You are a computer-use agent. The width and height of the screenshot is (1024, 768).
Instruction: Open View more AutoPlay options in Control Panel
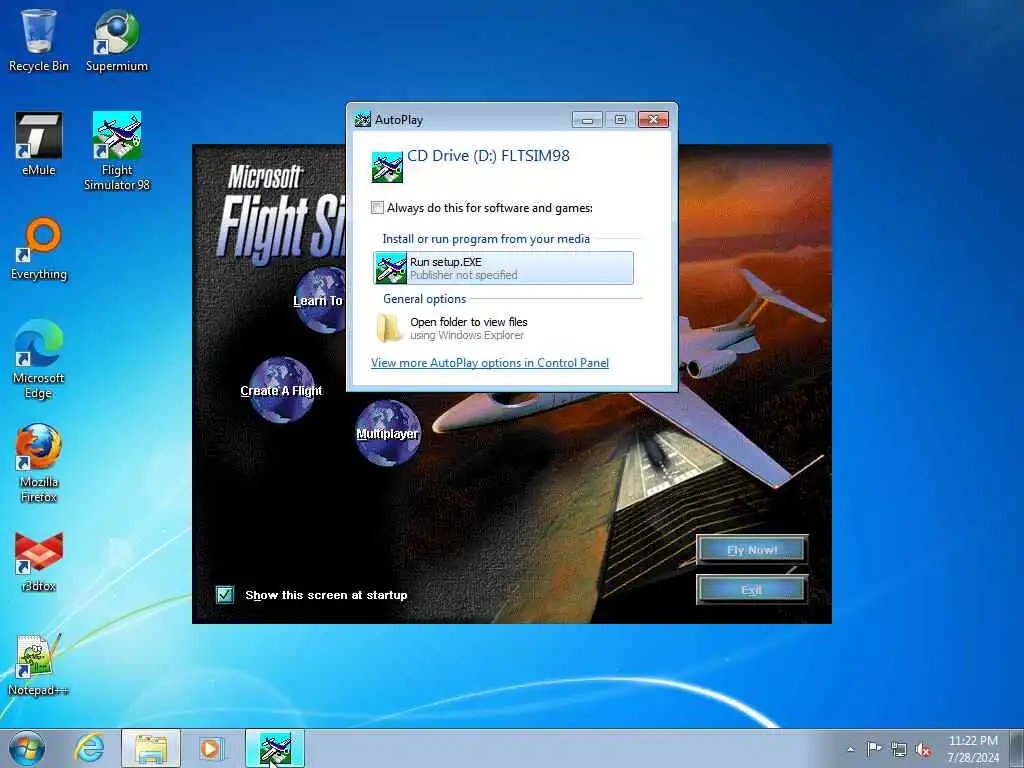490,362
